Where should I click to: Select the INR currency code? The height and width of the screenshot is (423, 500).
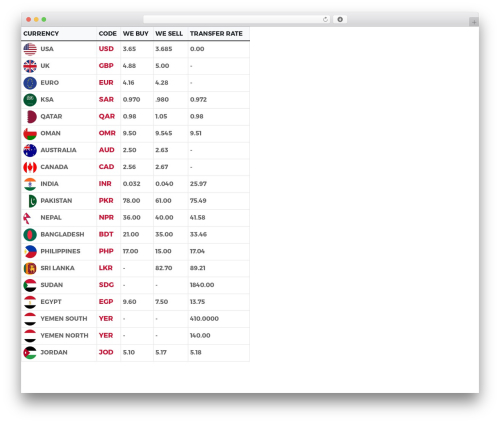point(105,184)
